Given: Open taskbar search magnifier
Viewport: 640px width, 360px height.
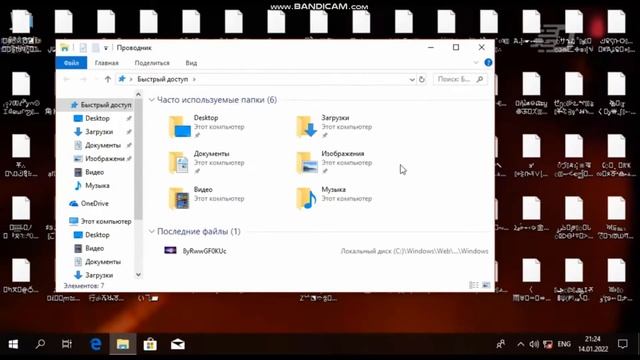Looking at the screenshot, I should tap(40, 344).
